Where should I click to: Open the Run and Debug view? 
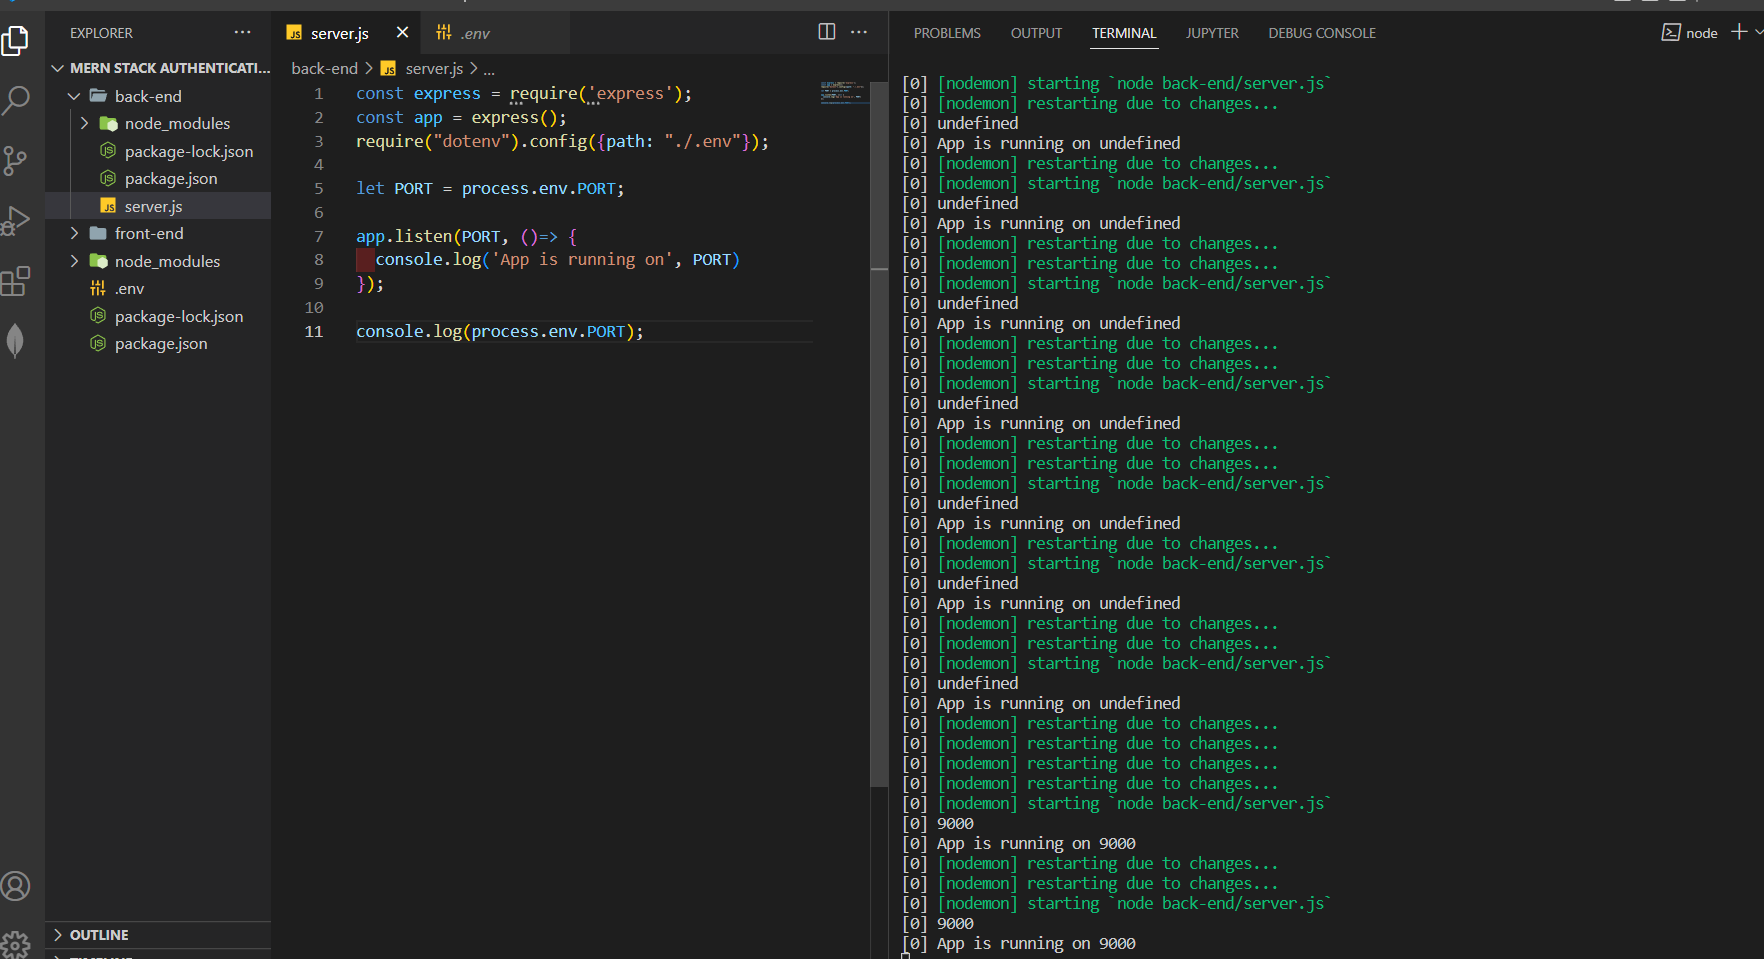pyautogui.click(x=16, y=220)
